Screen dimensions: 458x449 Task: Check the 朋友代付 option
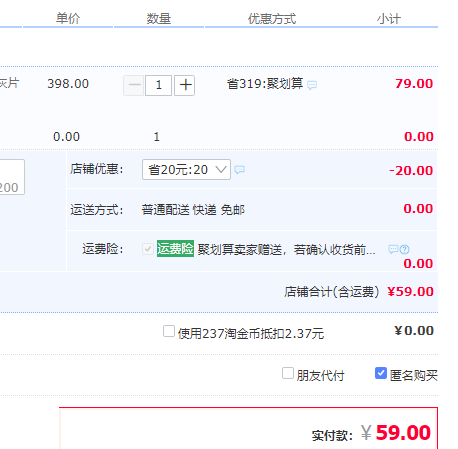(x=288, y=373)
